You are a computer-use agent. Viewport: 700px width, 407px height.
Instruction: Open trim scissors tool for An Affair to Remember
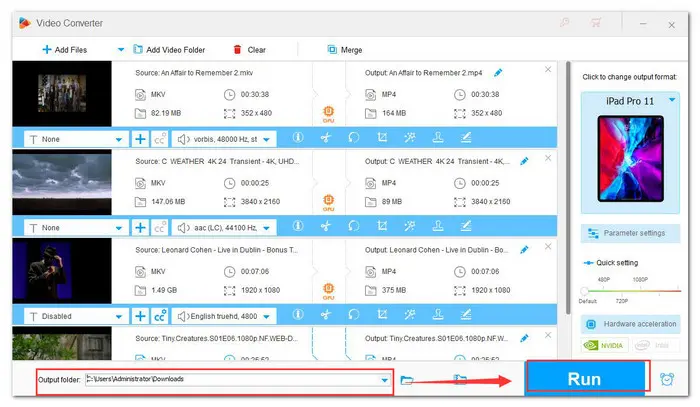pyautogui.click(x=326, y=138)
